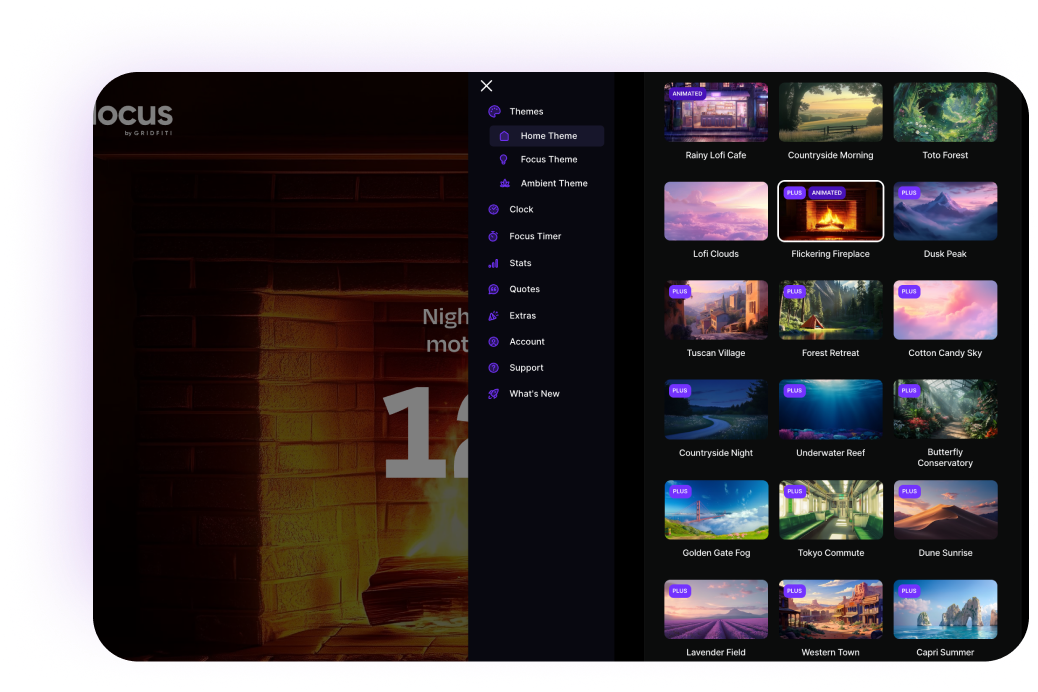Select the Themes palette icon
This screenshot has width=1038, height=692.
[x=493, y=111]
